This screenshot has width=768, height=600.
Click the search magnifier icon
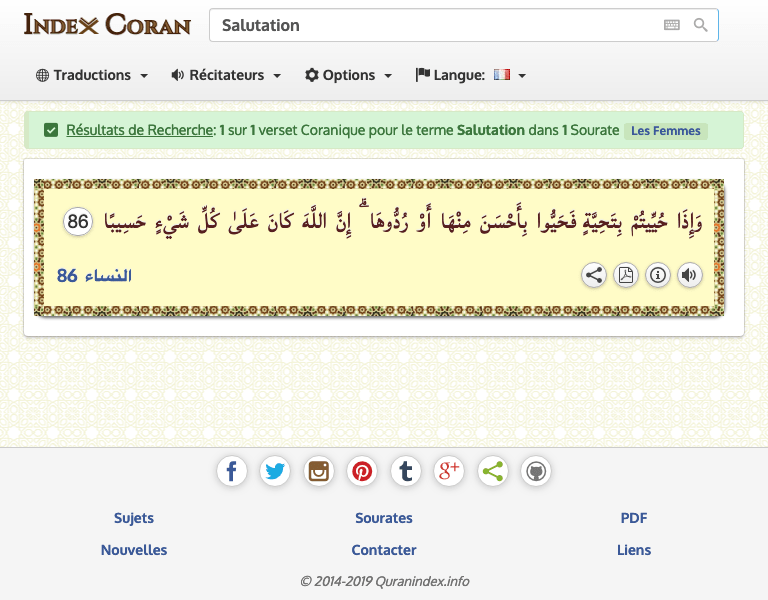click(700, 25)
